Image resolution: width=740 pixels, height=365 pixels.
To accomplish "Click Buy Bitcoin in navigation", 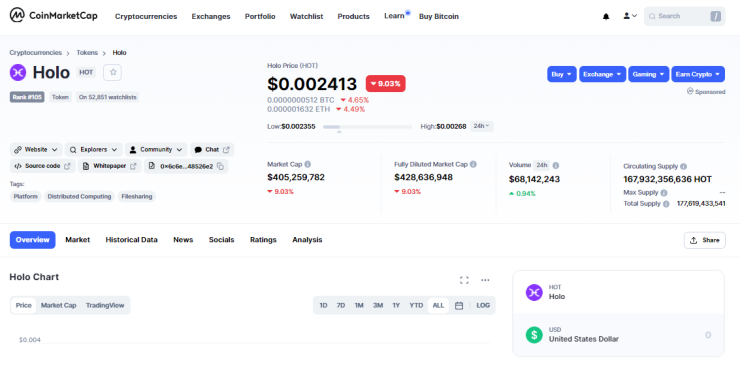I will pyautogui.click(x=439, y=17).
